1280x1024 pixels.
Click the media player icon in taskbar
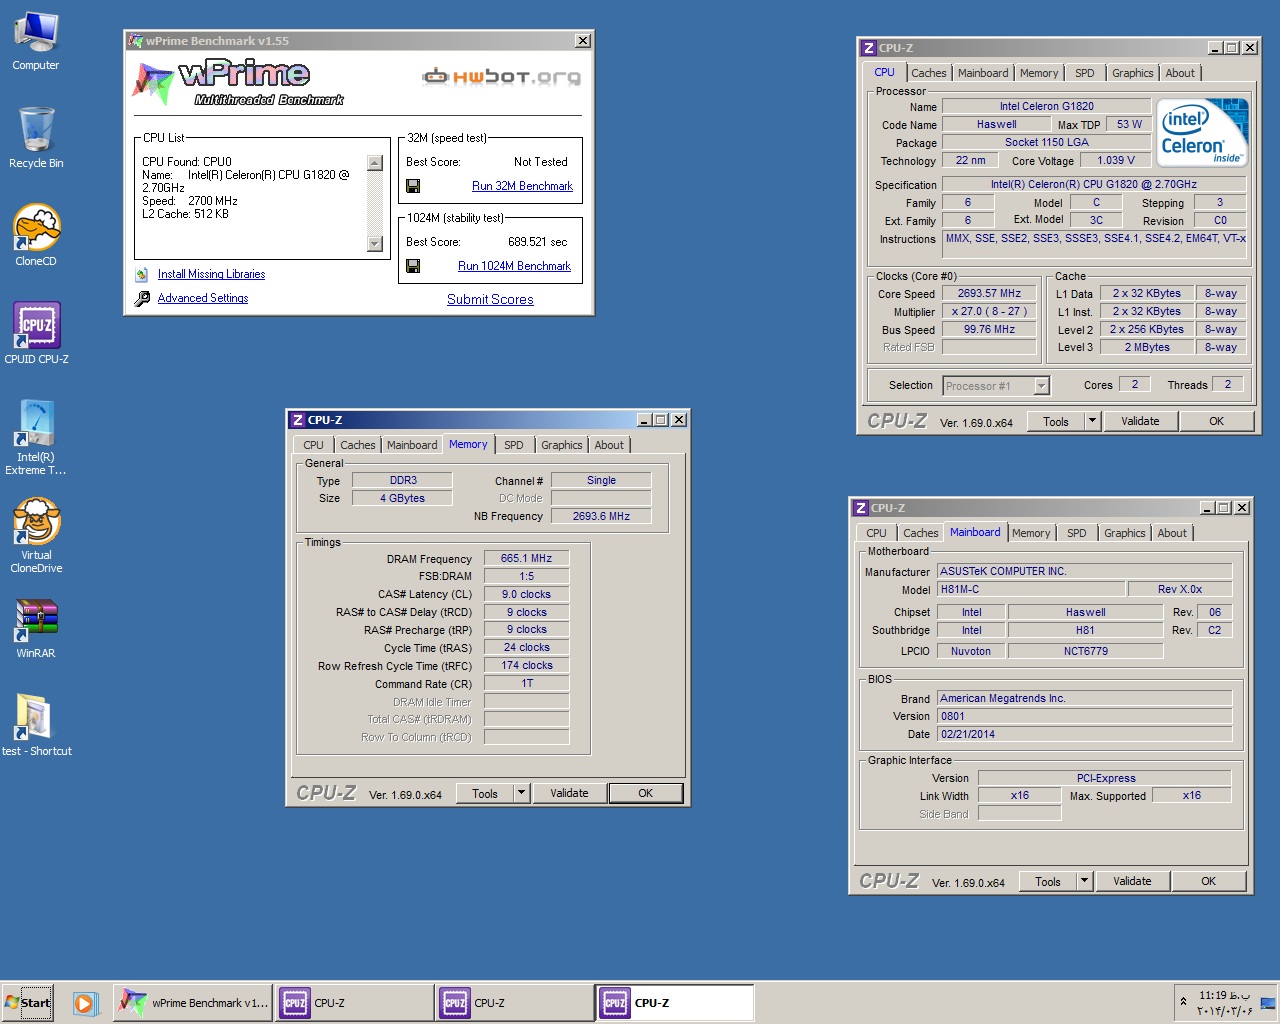point(85,1003)
